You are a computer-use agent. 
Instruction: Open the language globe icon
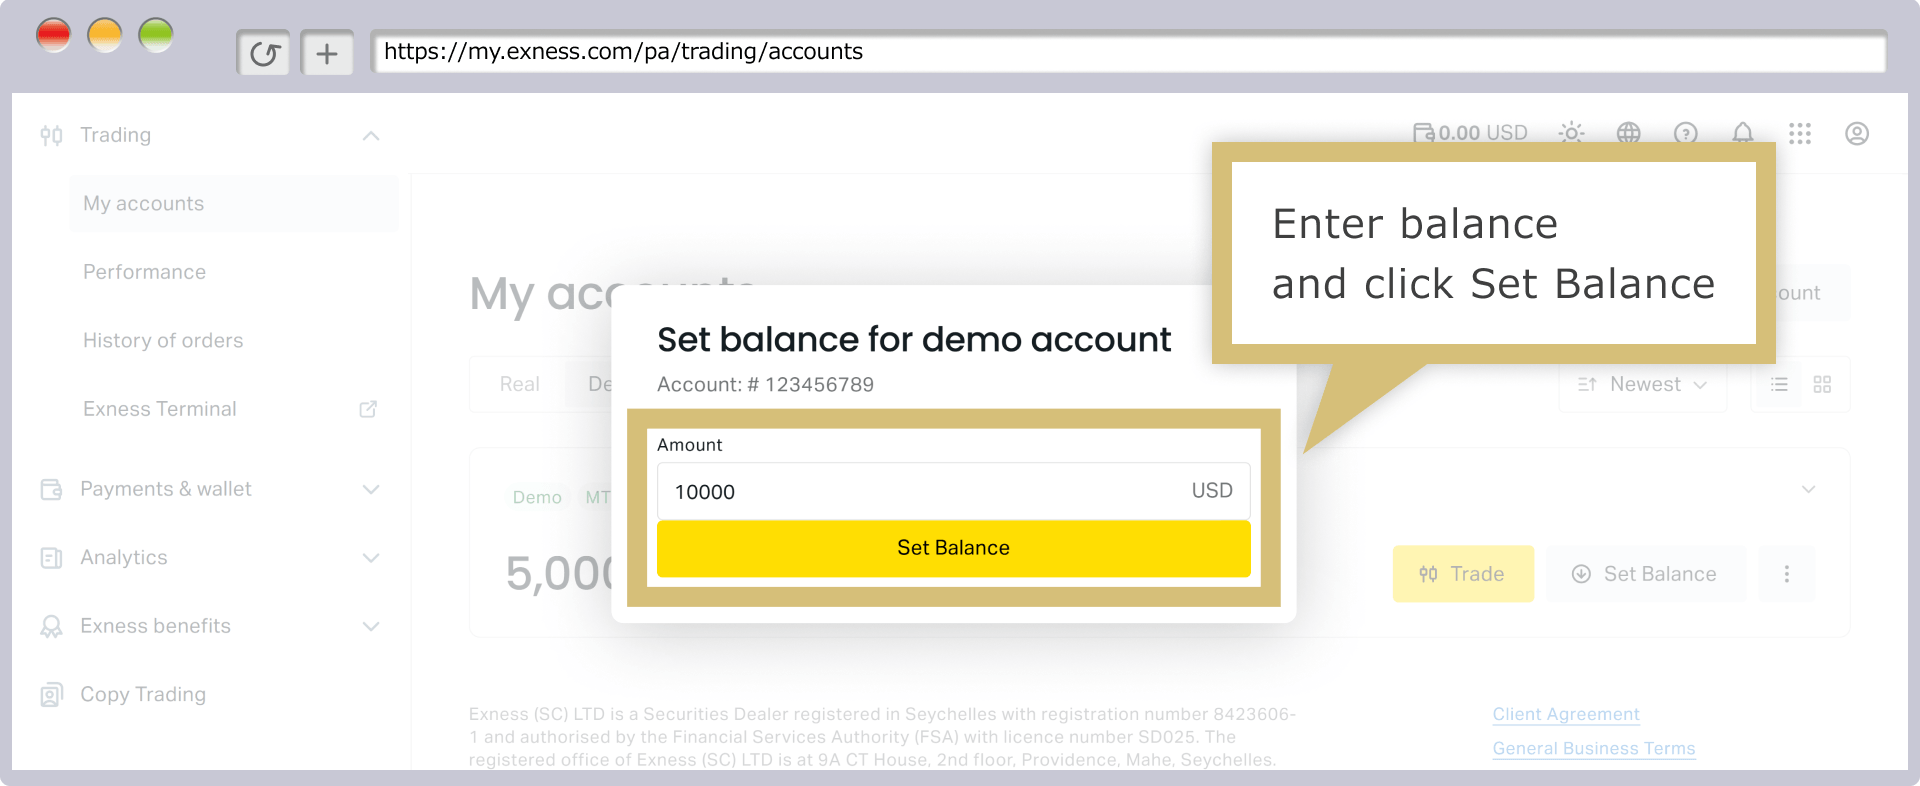pos(1629,133)
